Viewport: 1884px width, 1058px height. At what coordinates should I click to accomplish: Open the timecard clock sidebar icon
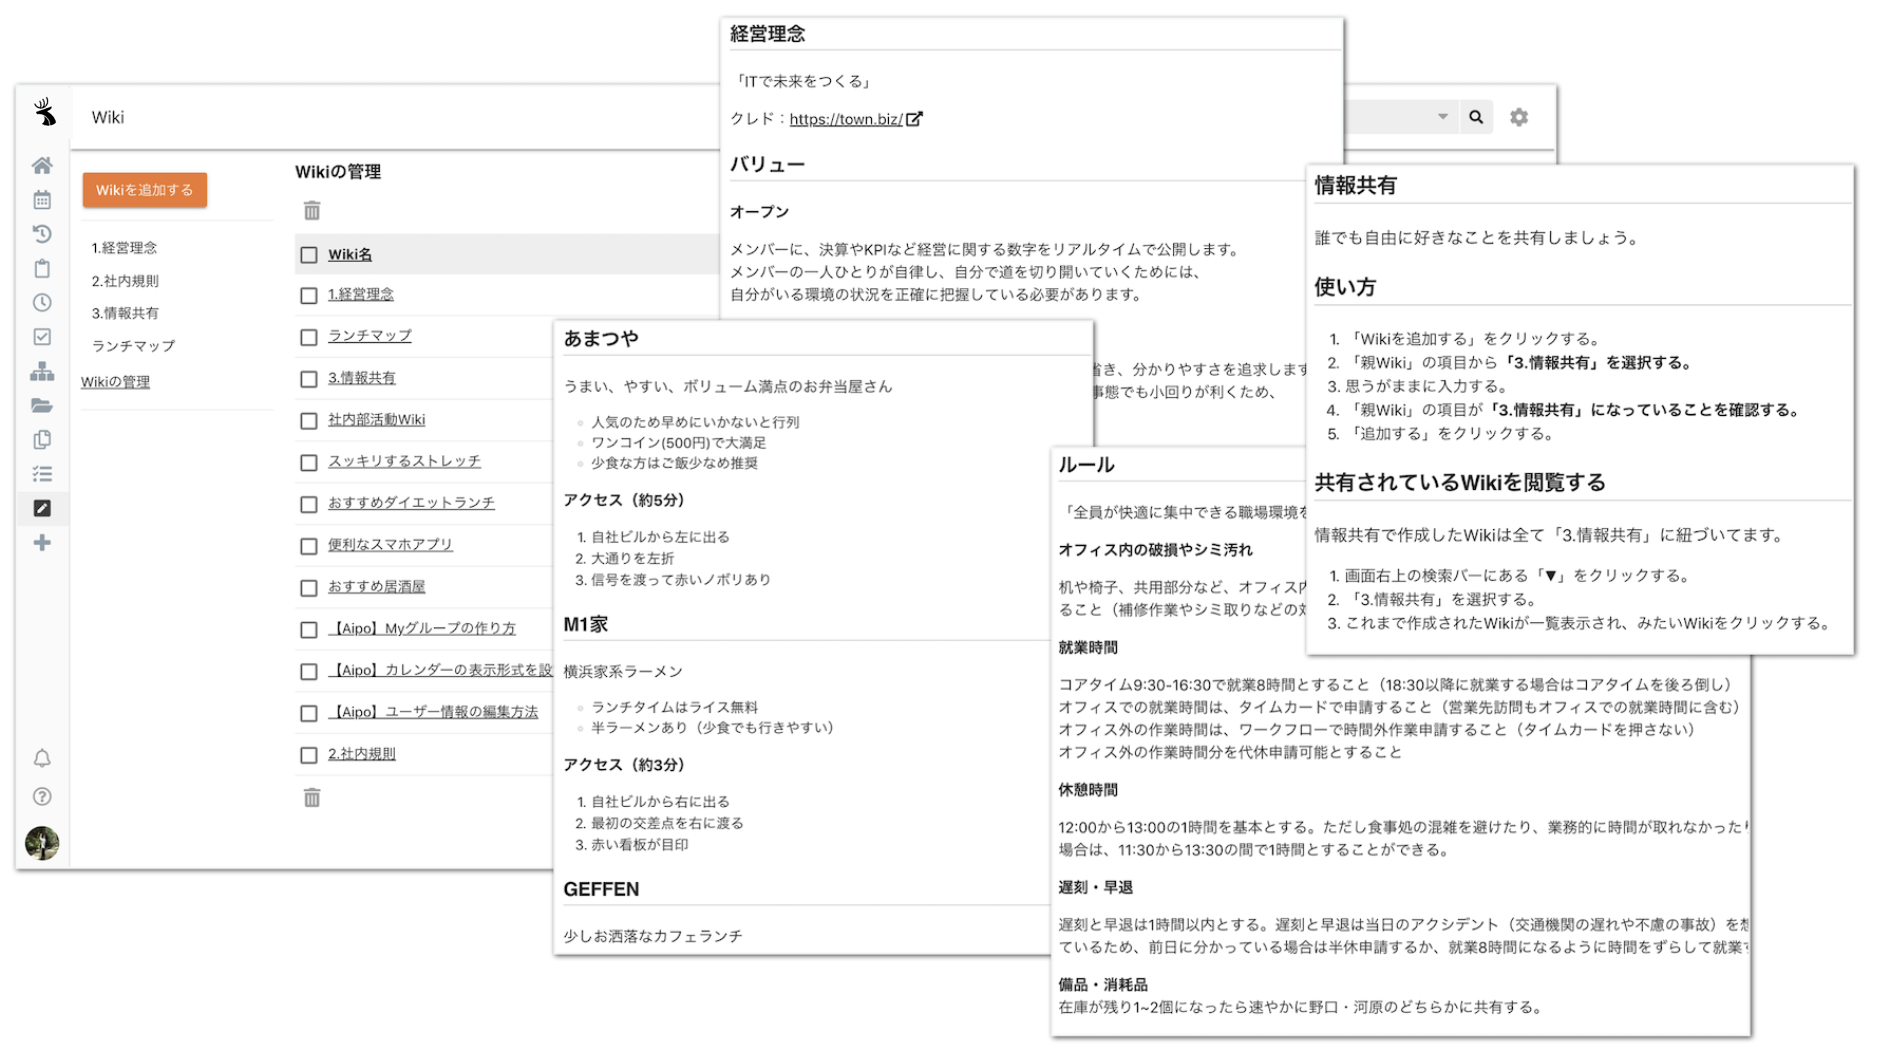click(42, 302)
